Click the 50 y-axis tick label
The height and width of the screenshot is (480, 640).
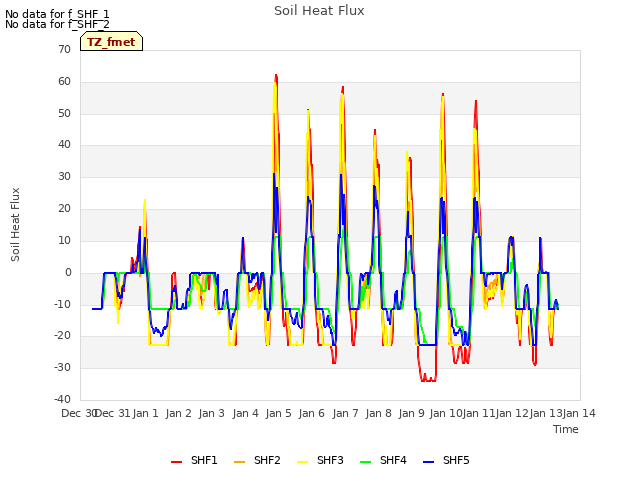click(64, 113)
